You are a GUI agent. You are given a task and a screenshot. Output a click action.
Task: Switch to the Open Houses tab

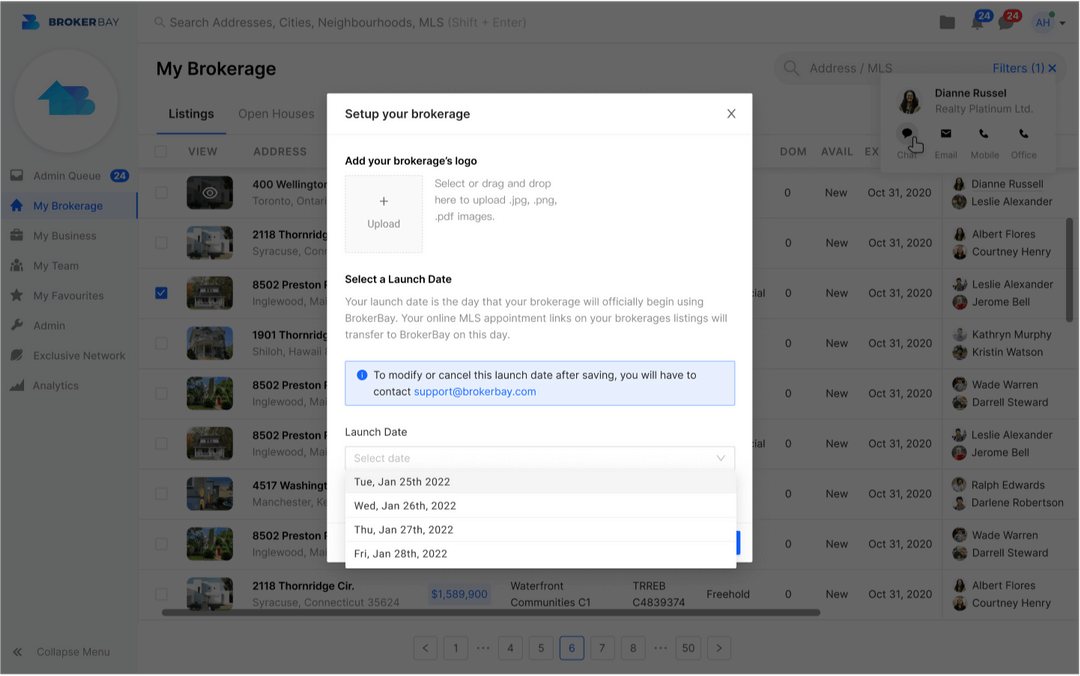tap(276, 114)
